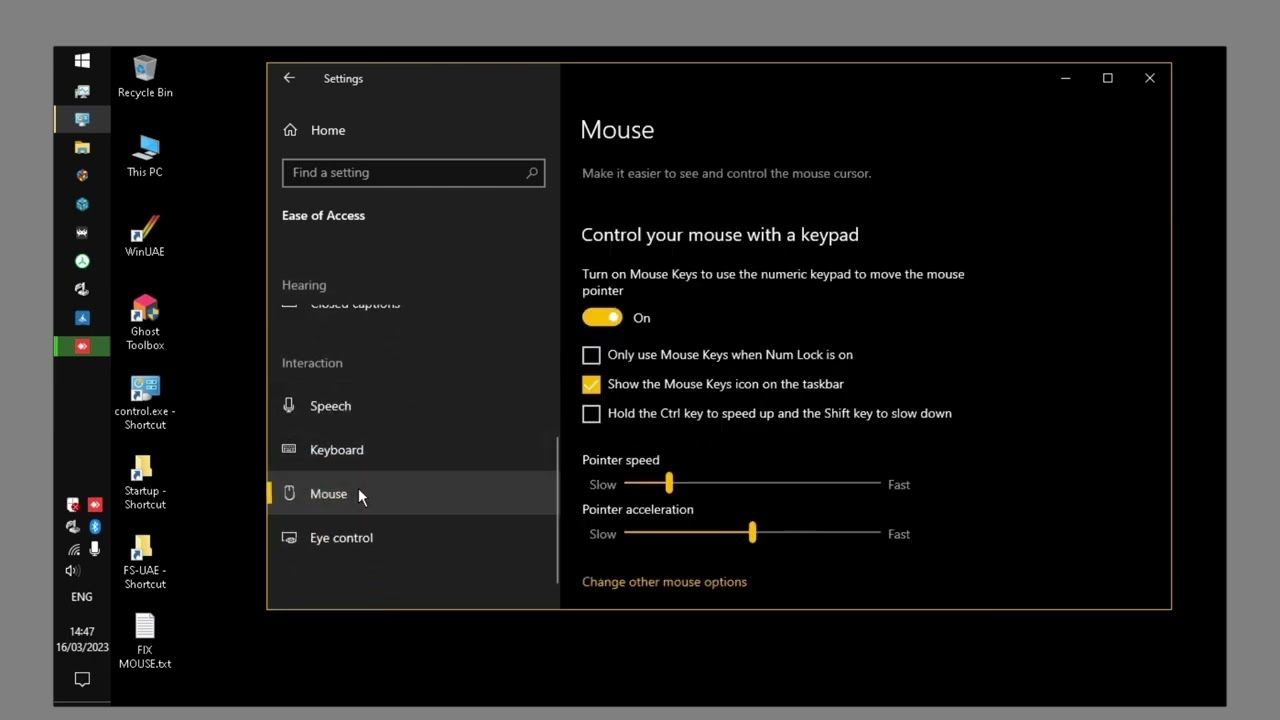Viewport: 1280px width, 720px height.
Task: Close the Settings window
Action: (x=1150, y=78)
